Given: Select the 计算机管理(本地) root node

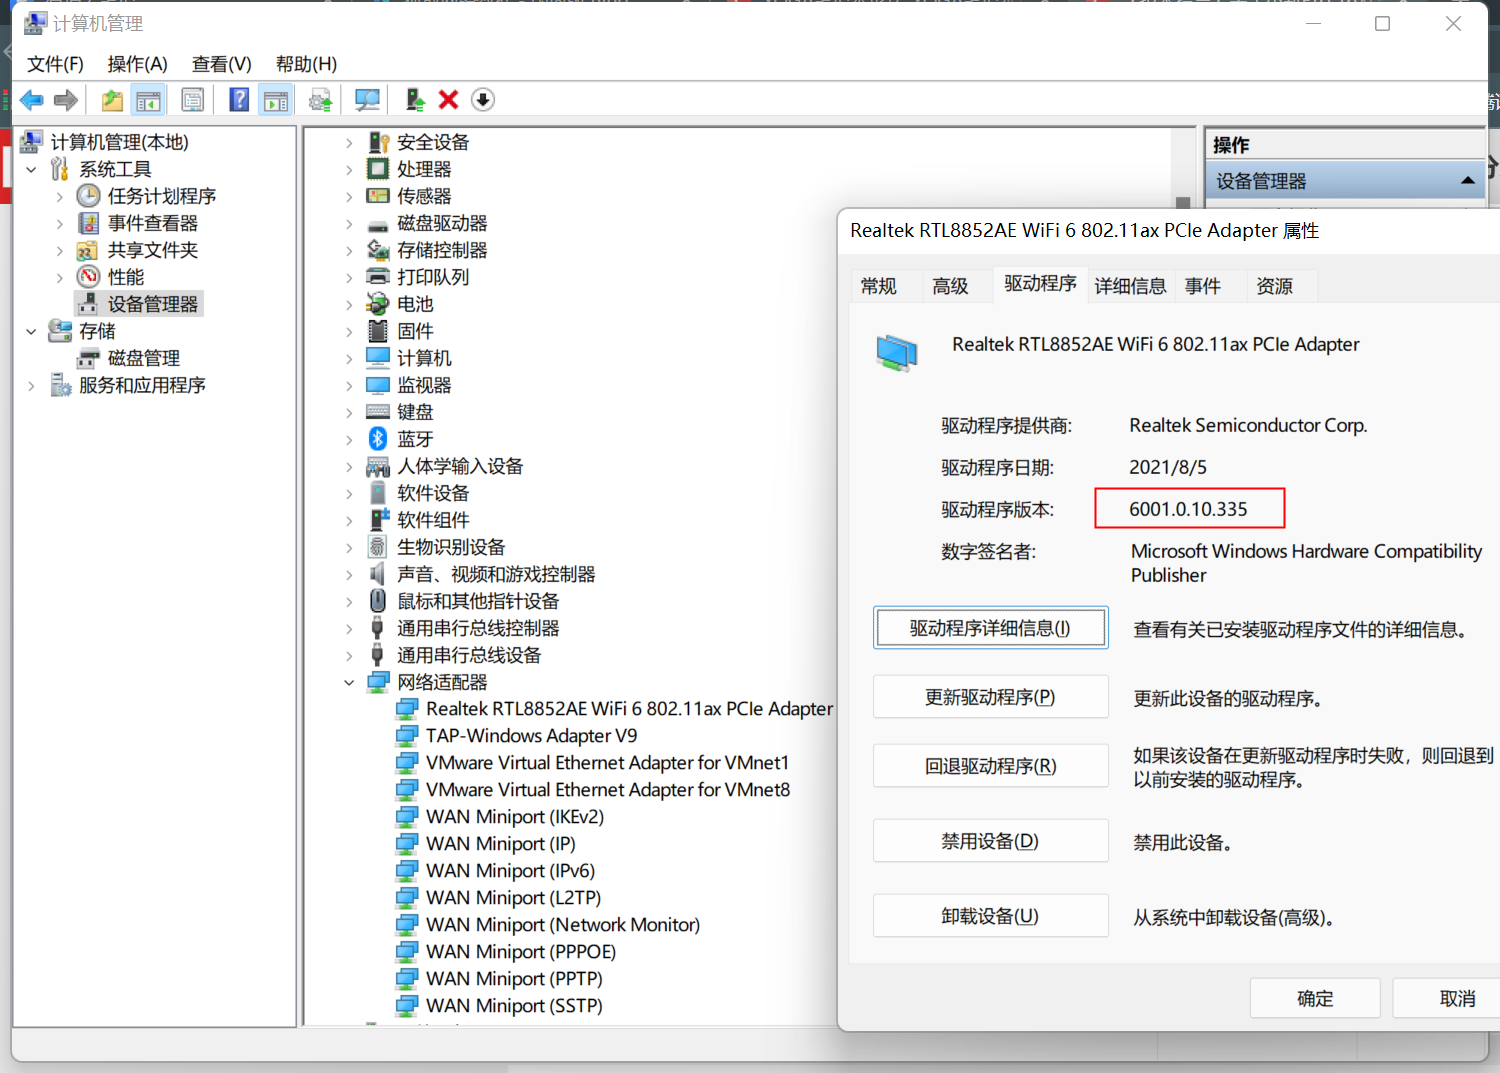Looking at the screenshot, I should click(x=120, y=142).
